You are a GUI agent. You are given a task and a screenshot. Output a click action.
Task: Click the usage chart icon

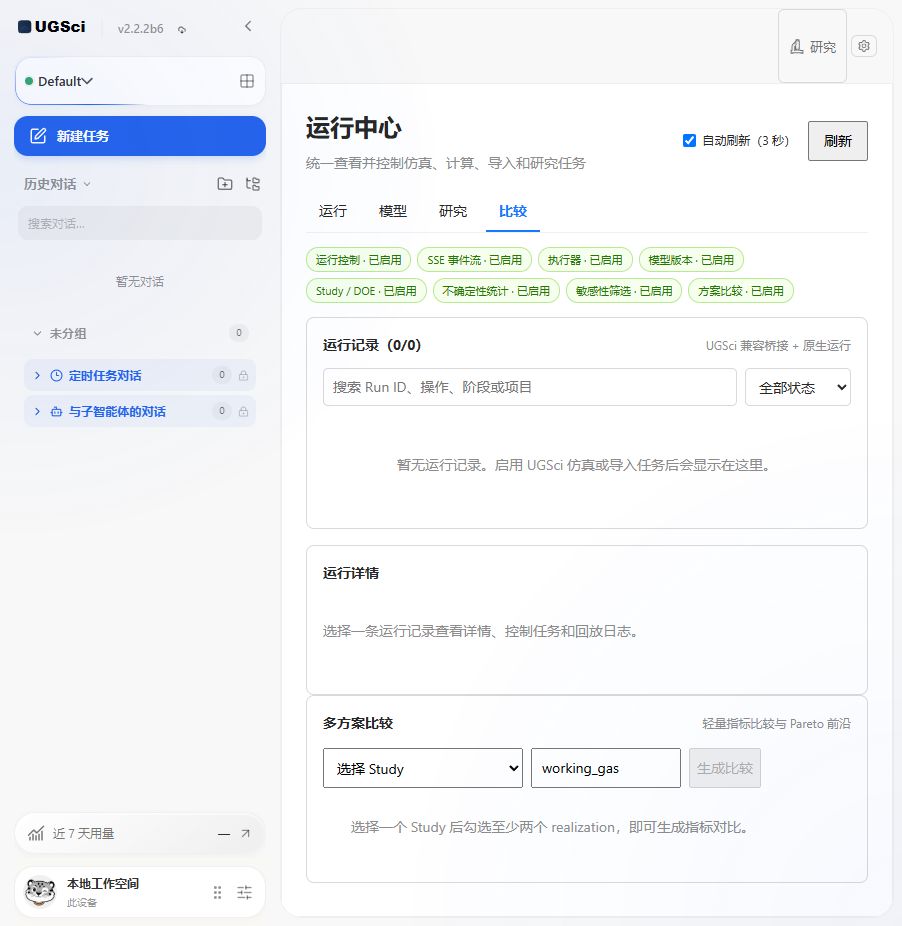click(35, 834)
